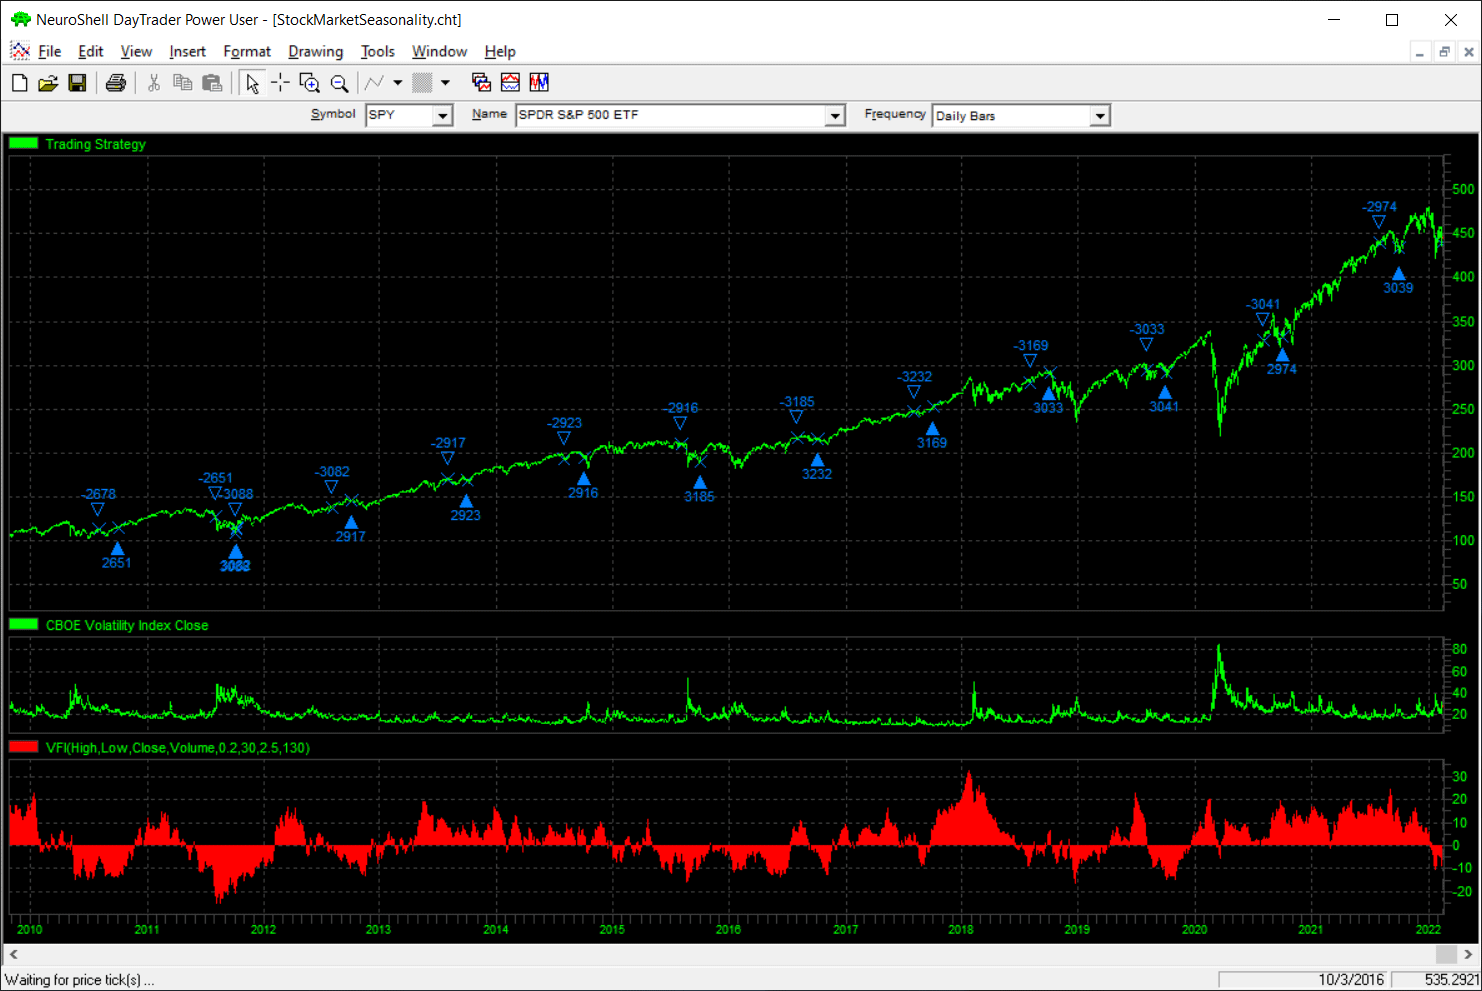Open the Drawing menu
The image size is (1482, 991).
(x=316, y=52)
